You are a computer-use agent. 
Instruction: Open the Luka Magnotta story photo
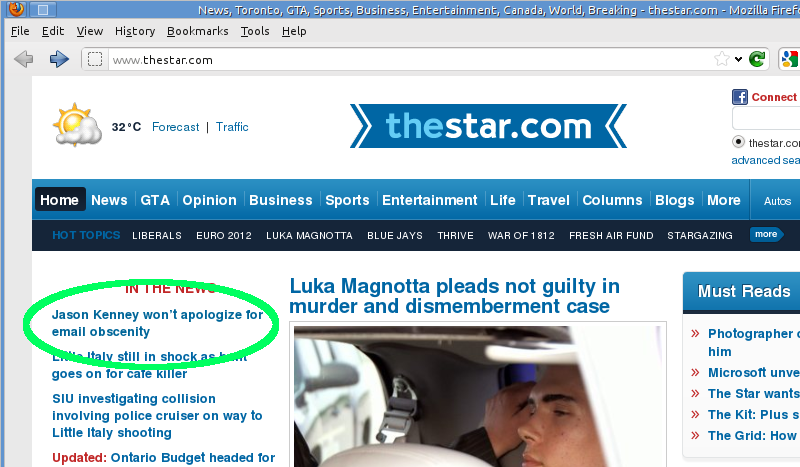click(478, 396)
